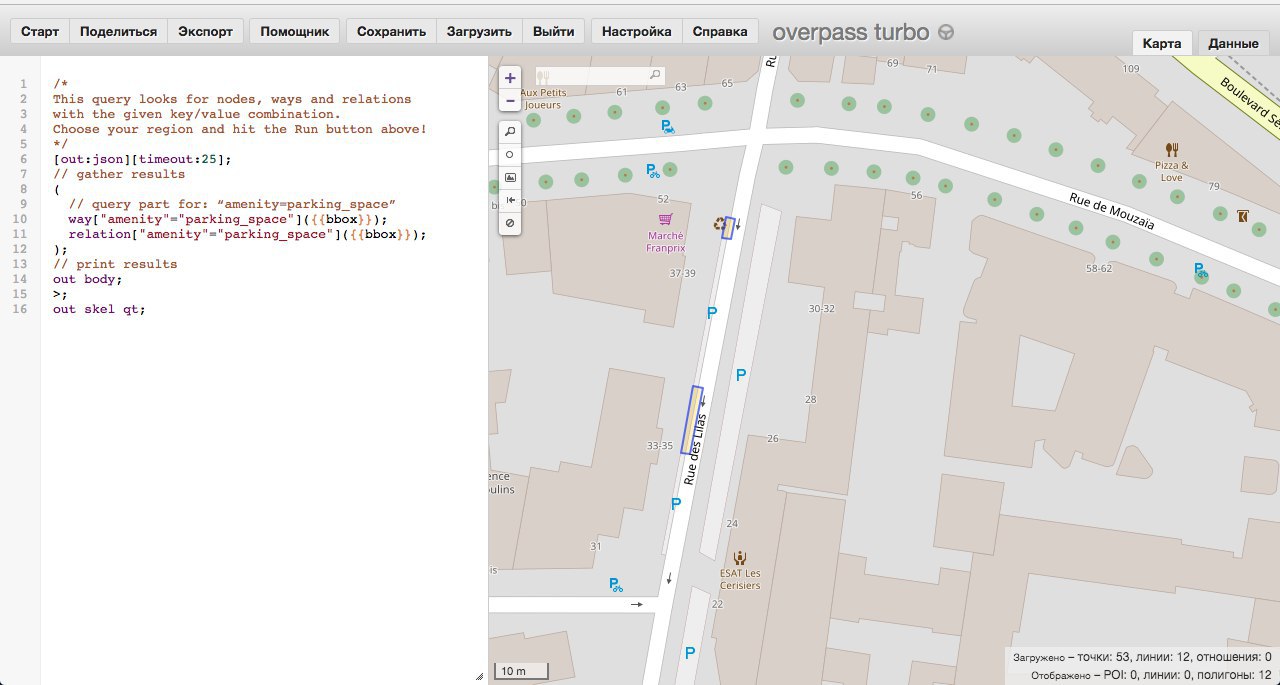The height and width of the screenshot is (685, 1280).
Task: Click bicycle parking icon near number 63
Action: [x=668, y=126]
